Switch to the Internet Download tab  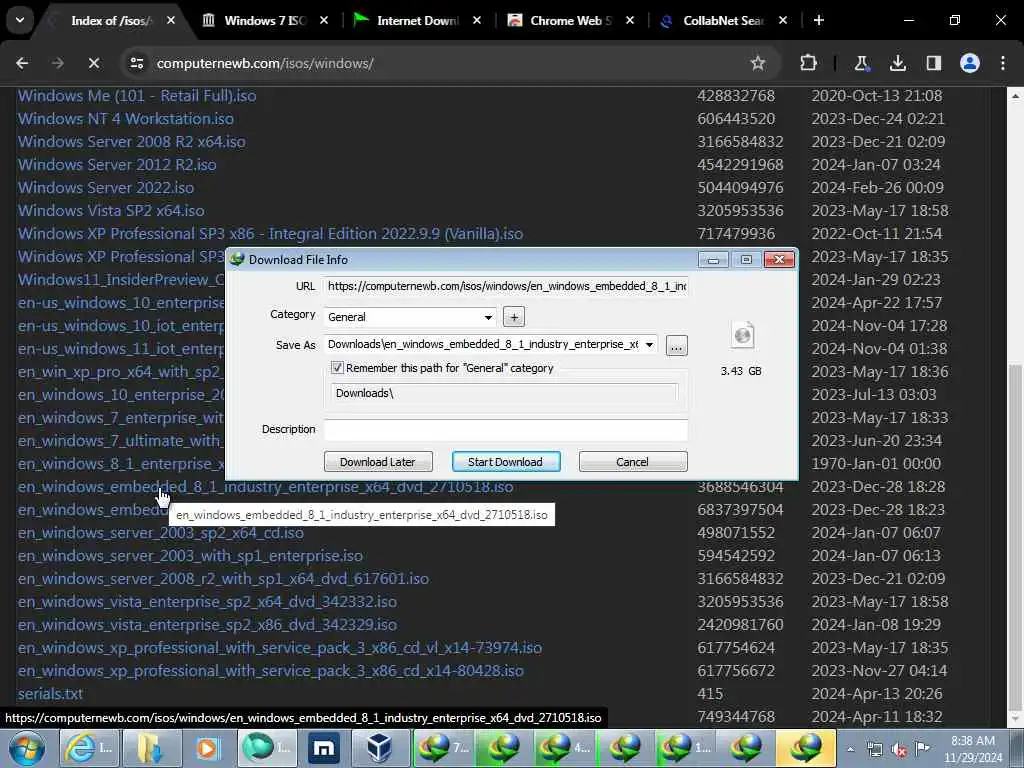[418, 20]
